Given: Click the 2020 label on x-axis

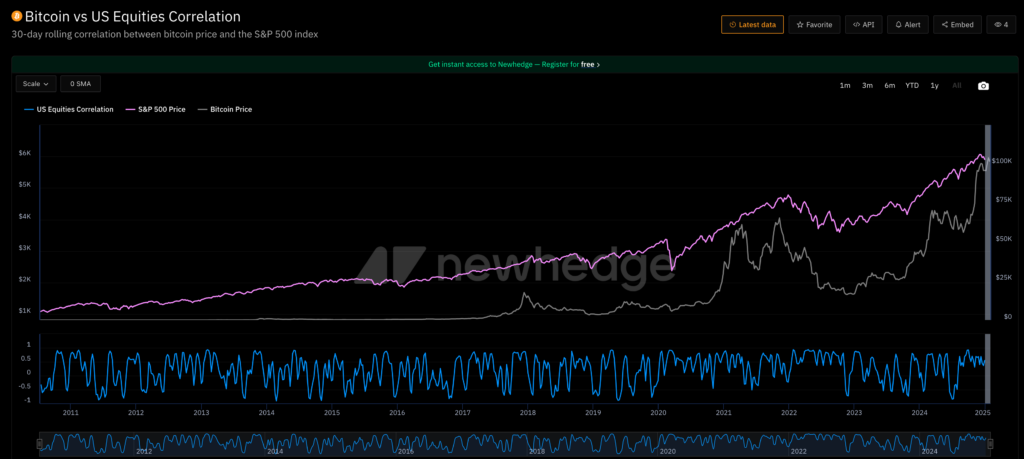Looking at the screenshot, I should (x=658, y=413).
